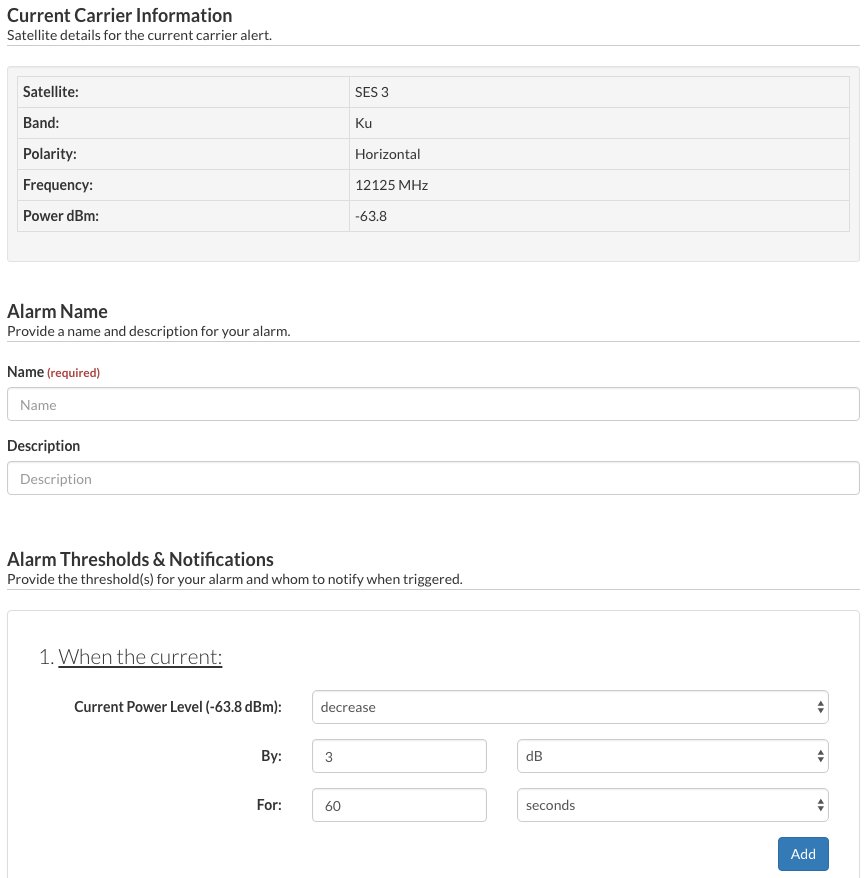Click the Satellite: row label

[51, 92]
